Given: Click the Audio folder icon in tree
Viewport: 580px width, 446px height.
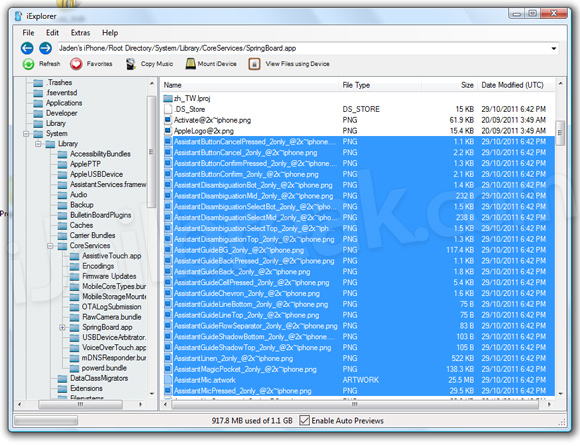Looking at the screenshot, I should point(63,195).
